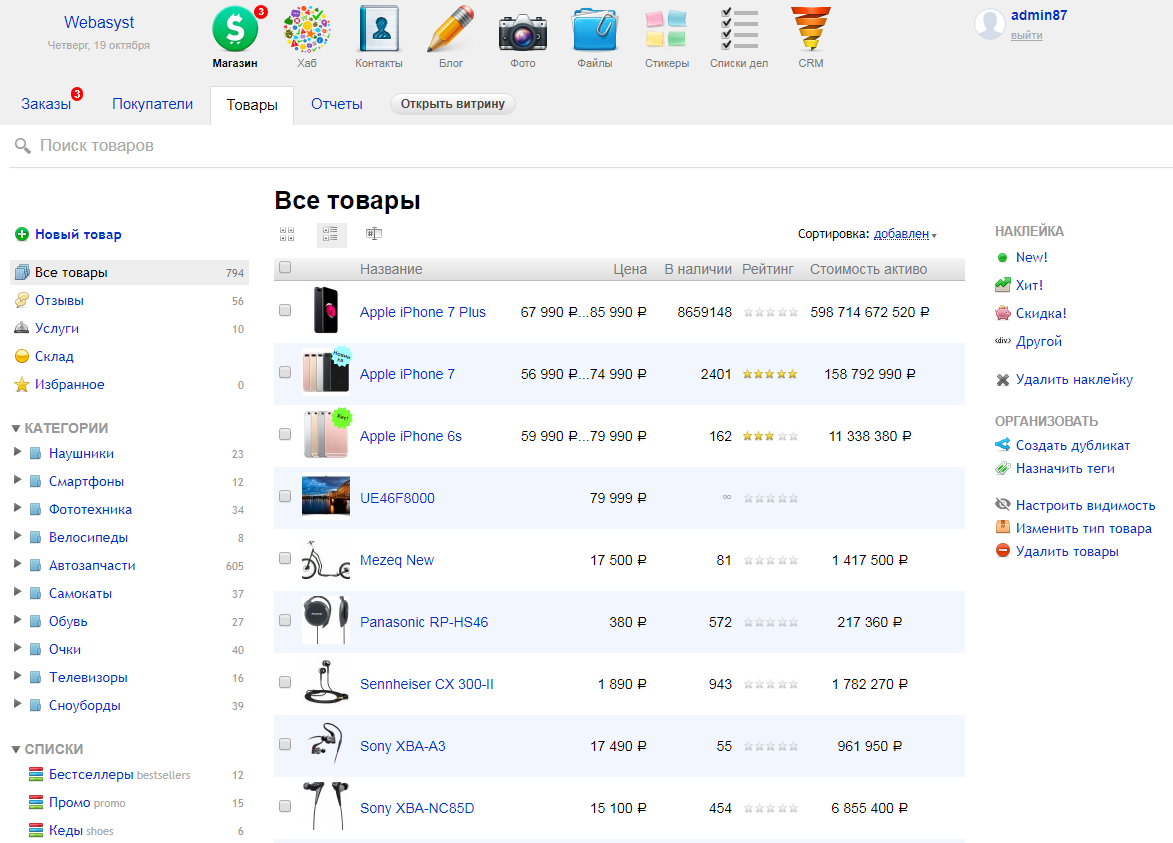1173x843 pixels.
Task: Open the Заказы tab
Action: [46, 104]
